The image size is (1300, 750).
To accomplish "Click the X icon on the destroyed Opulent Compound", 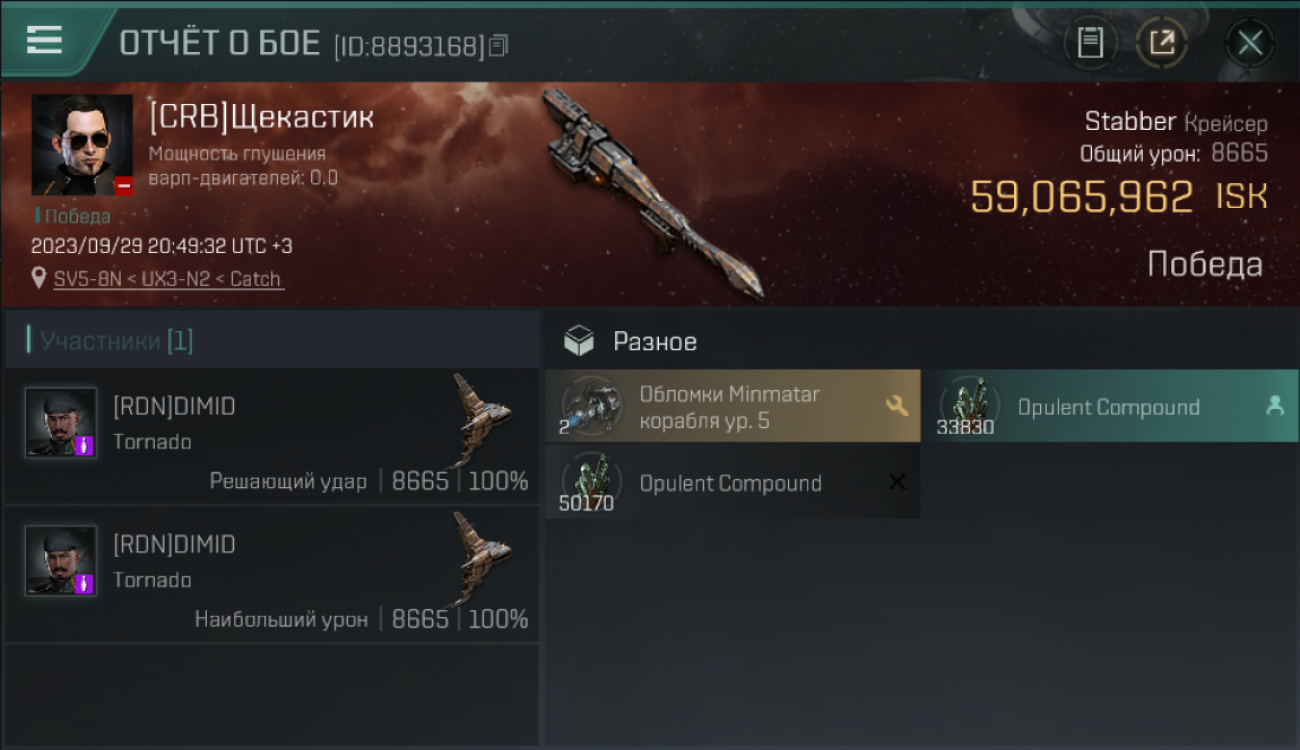I will (897, 482).
